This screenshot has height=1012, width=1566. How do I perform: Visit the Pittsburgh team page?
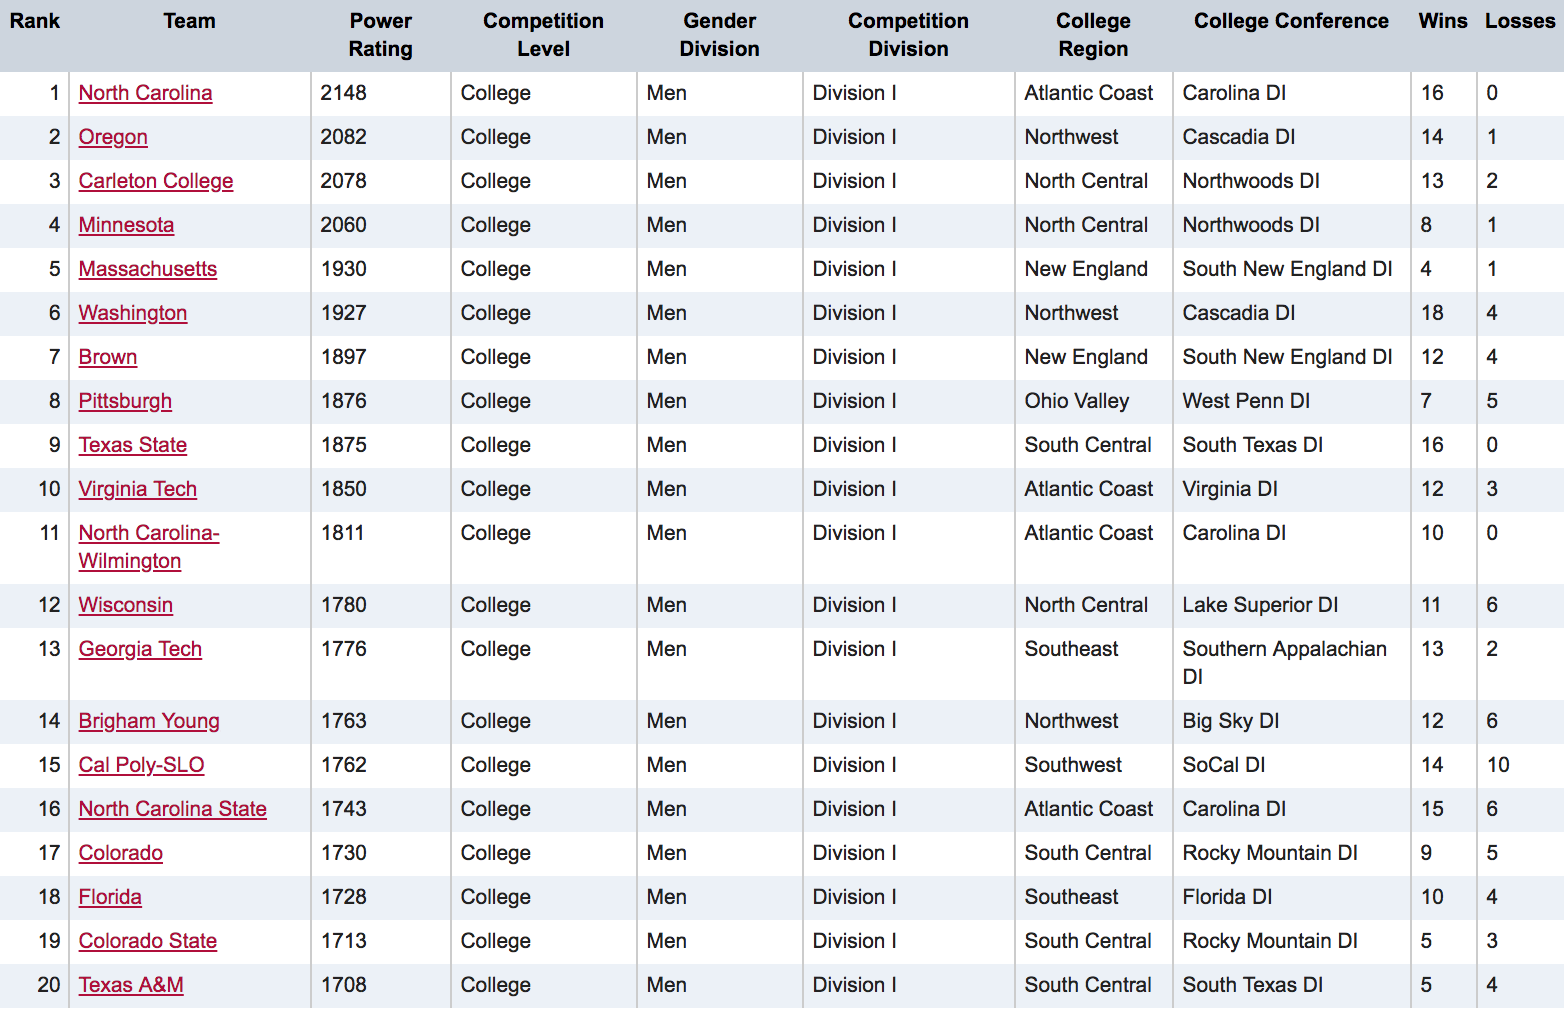tap(125, 401)
